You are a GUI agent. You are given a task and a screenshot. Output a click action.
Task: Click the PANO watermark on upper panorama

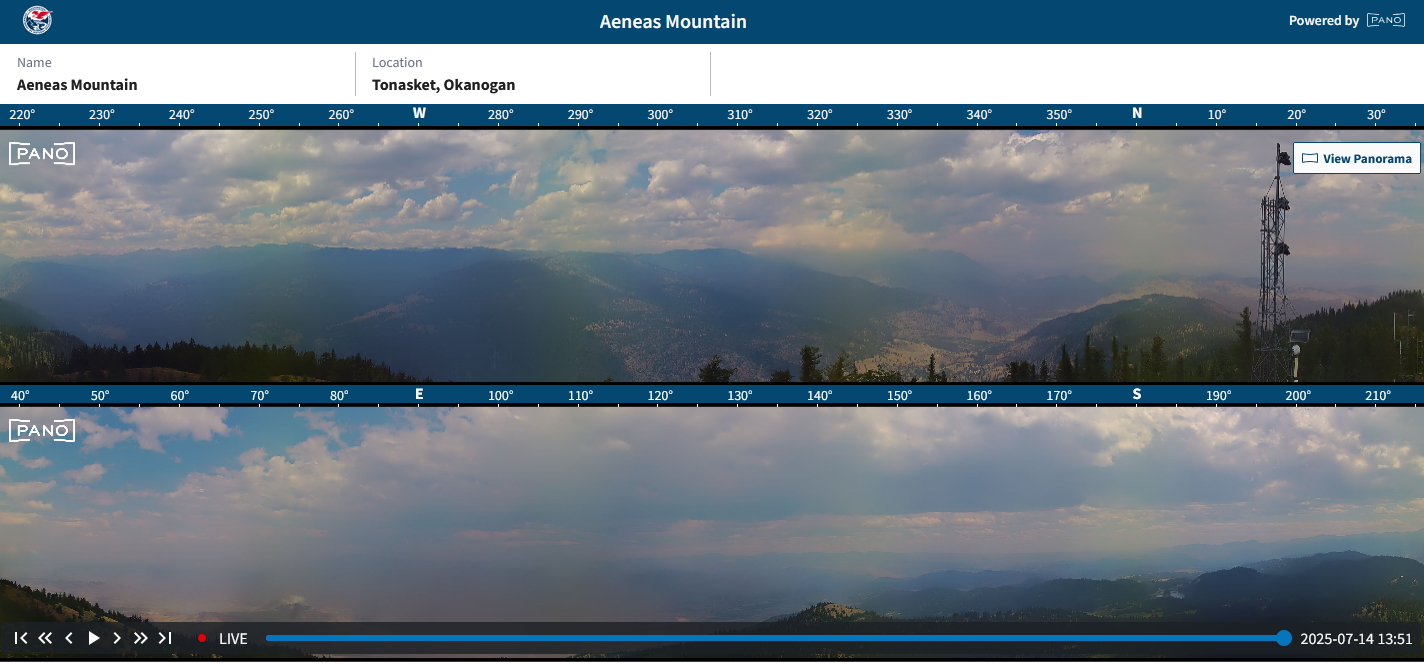pos(42,154)
